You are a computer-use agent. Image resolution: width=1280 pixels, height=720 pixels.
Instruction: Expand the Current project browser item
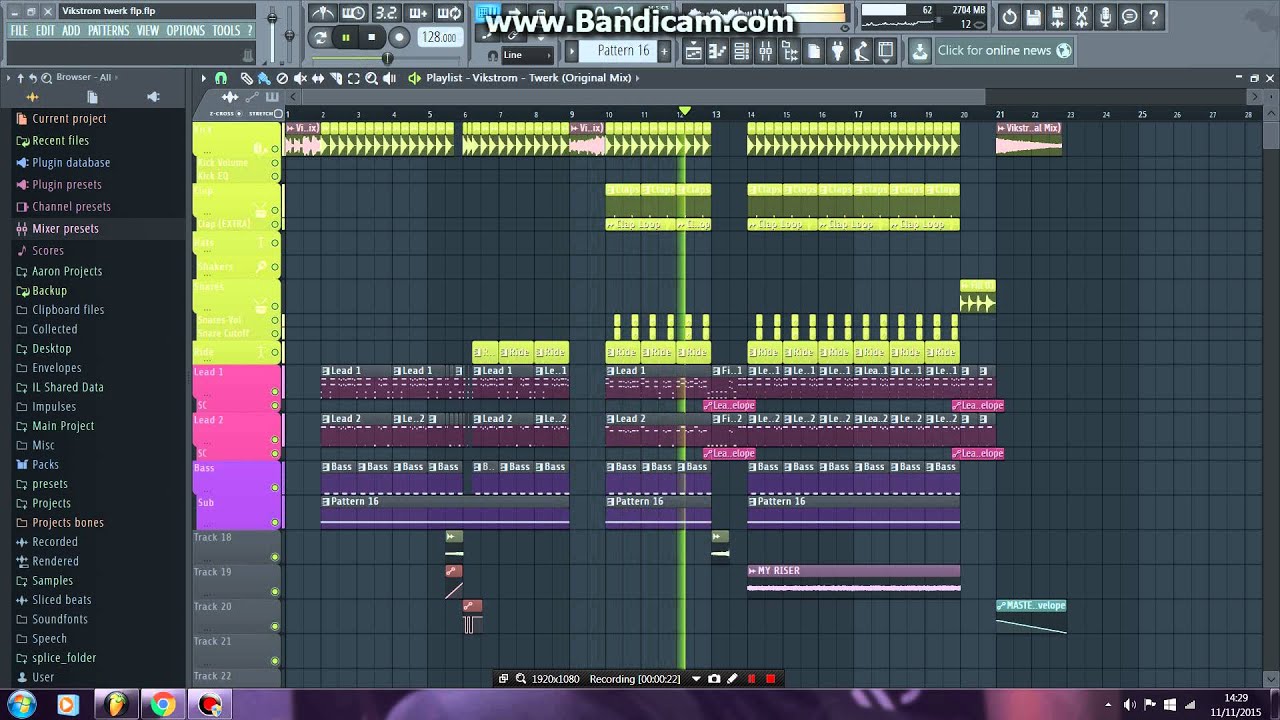[69, 118]
